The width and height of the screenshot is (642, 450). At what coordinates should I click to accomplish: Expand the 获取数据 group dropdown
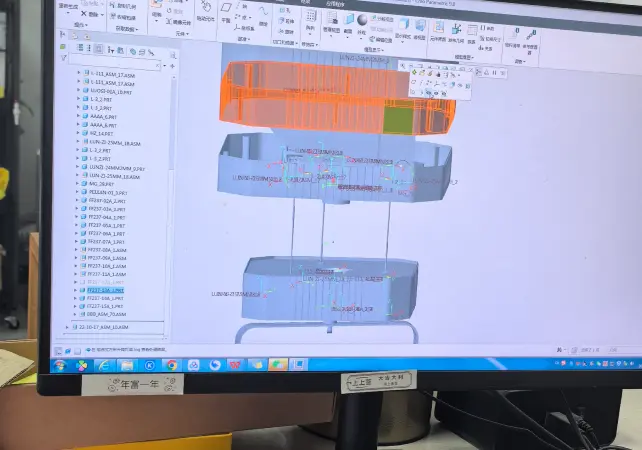pyautogui.click(x=127, y=29)
